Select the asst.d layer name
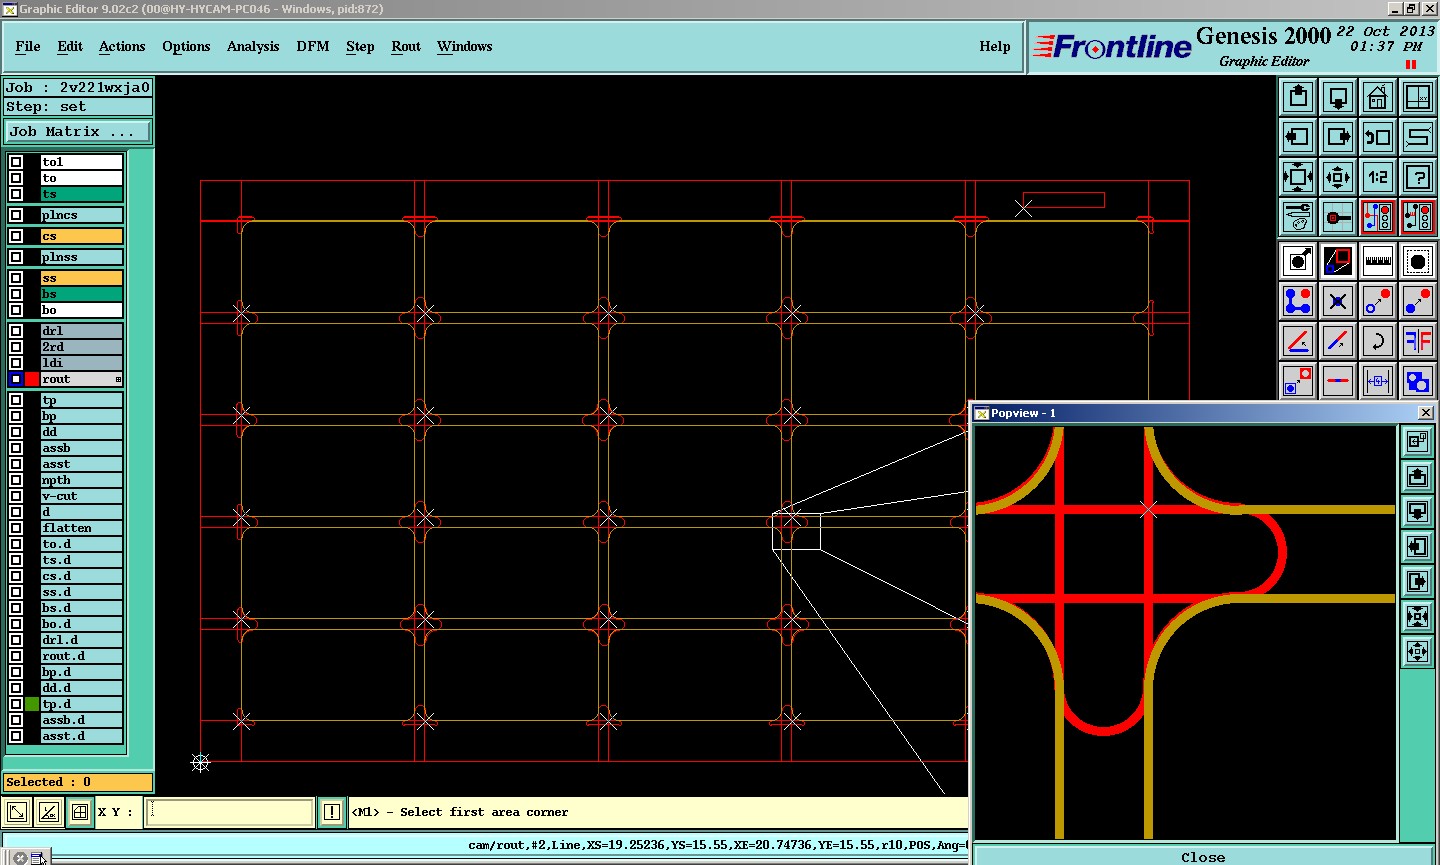 coord(81,736)
